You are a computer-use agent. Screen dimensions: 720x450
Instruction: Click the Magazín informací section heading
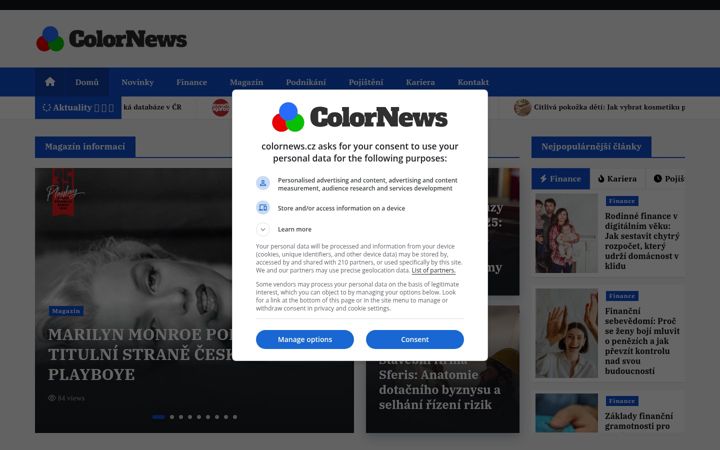(x=85, y=146)
